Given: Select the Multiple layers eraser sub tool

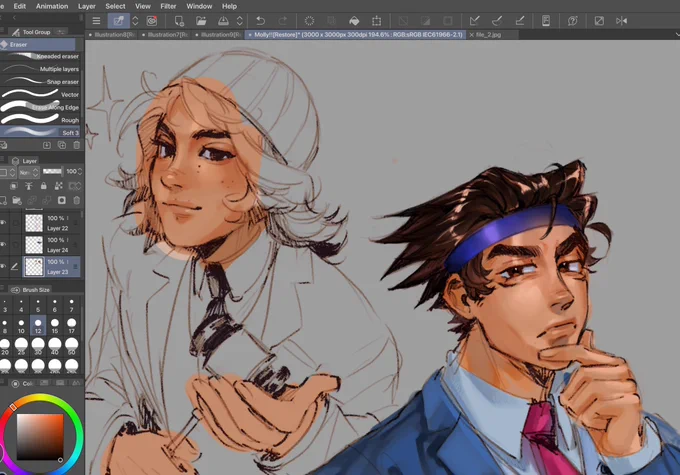Looking at the screenshot, I should tap(40, 69).
